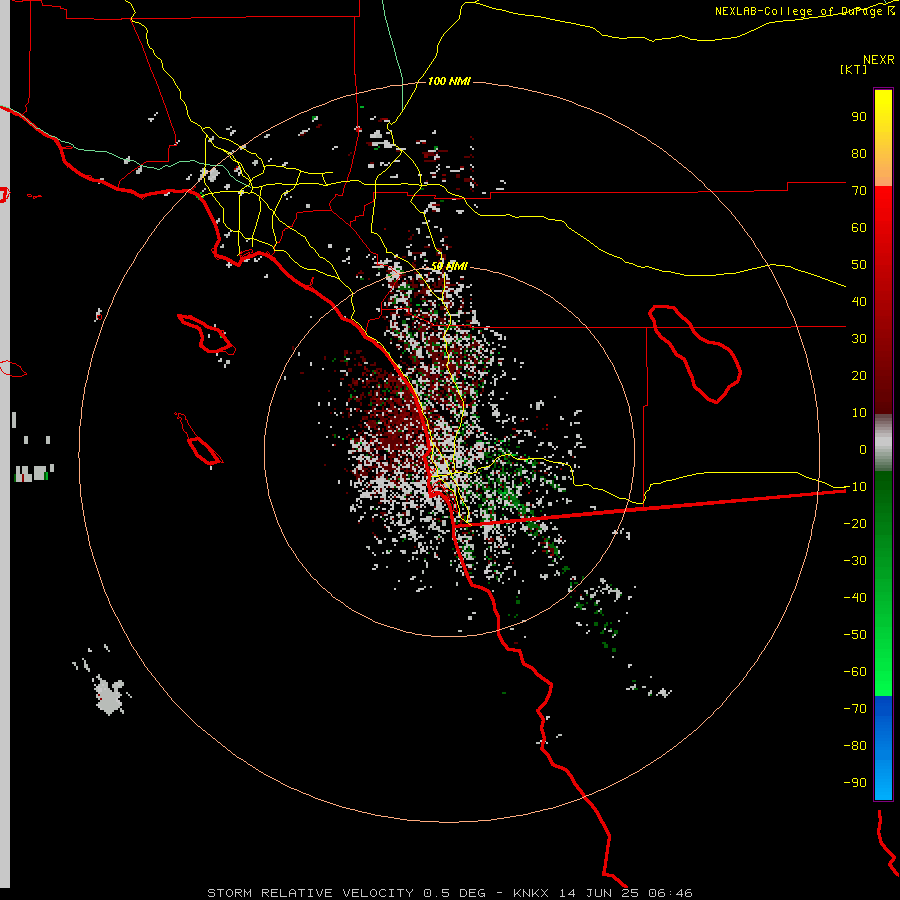900x900 pixels.
Task: Click the blue bottom segment of color bar
Action: 883,748
